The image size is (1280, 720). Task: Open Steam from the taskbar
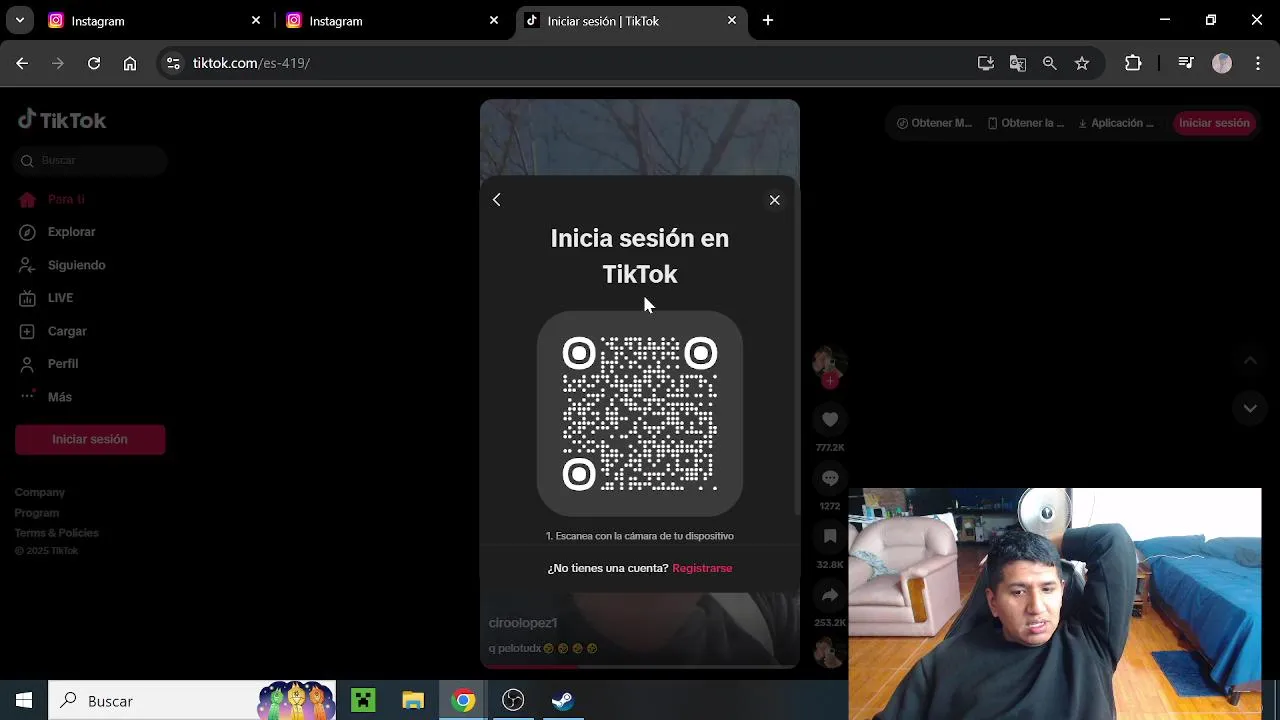563,701
